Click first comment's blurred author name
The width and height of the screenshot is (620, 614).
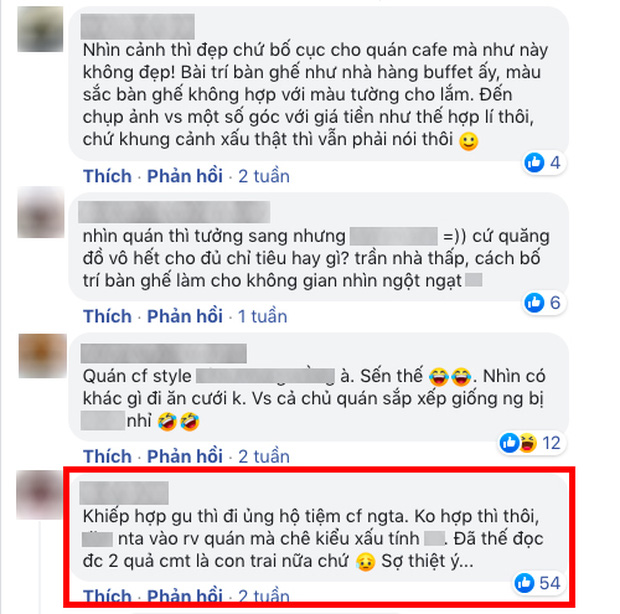138,26
